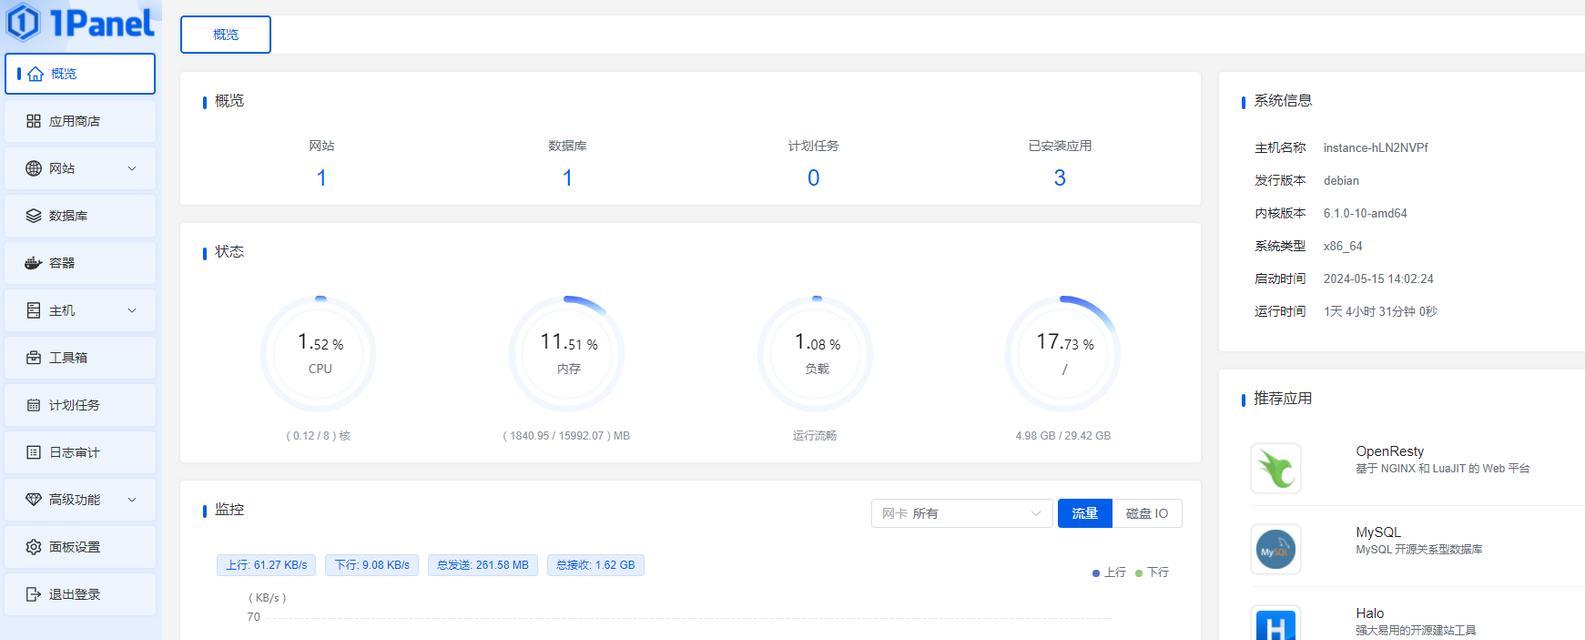The image size is (1585, 640).
Task: Click the CPU 1.52% usage gauge
Action: (319, 354)
